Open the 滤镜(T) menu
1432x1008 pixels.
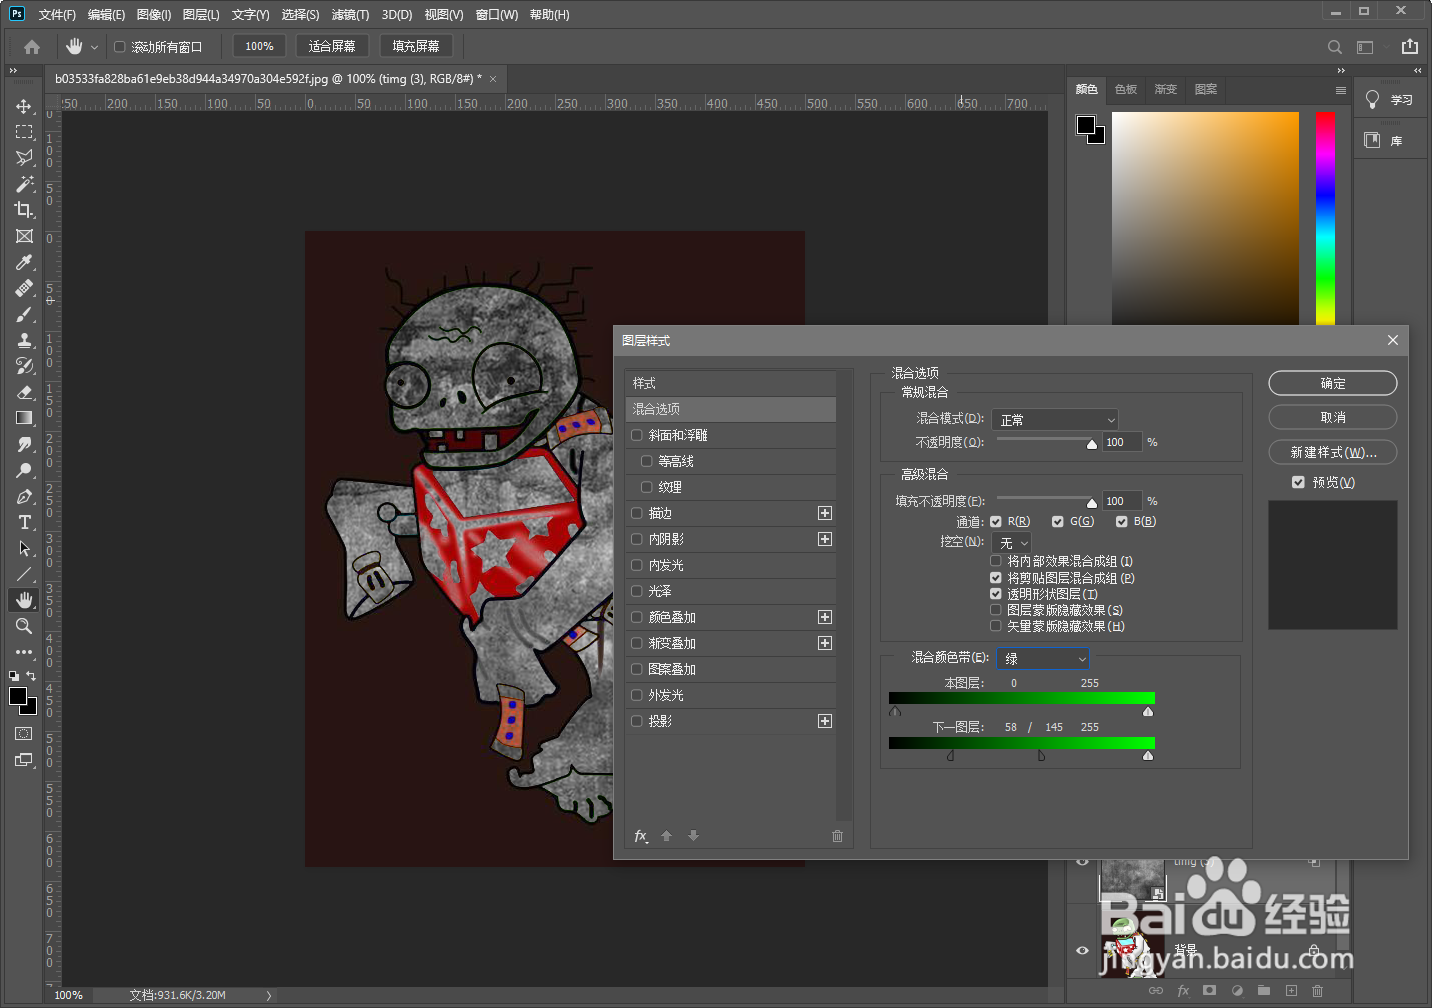[x=350, y=15]
